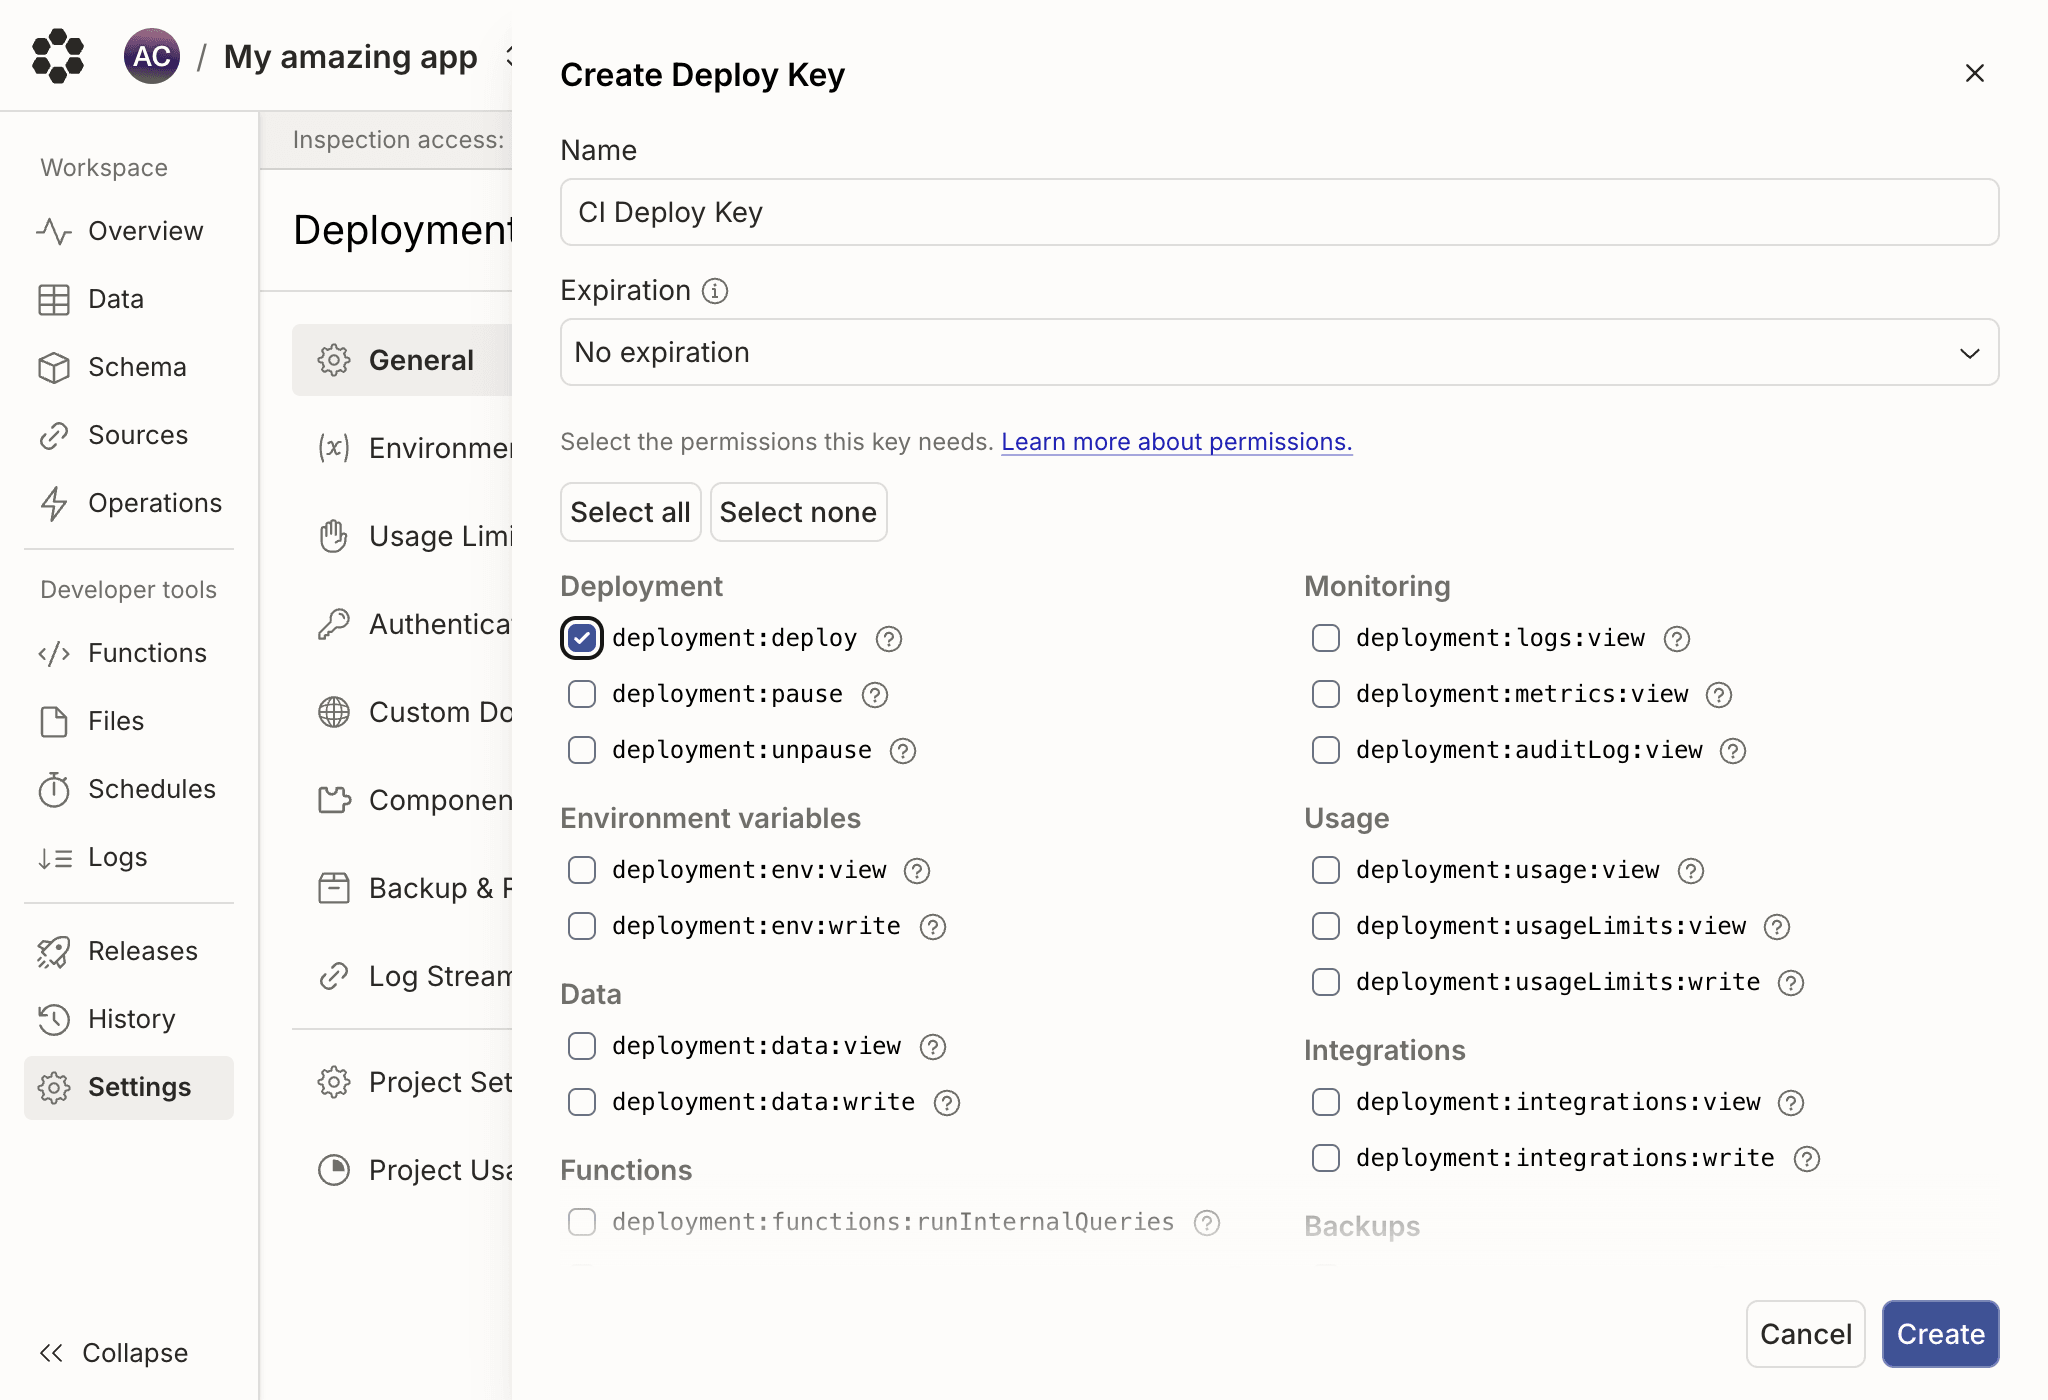Check the deployment:usage:view checkbox
This screenshot has width=2048, height=1400.
(x=1326, y=870)
